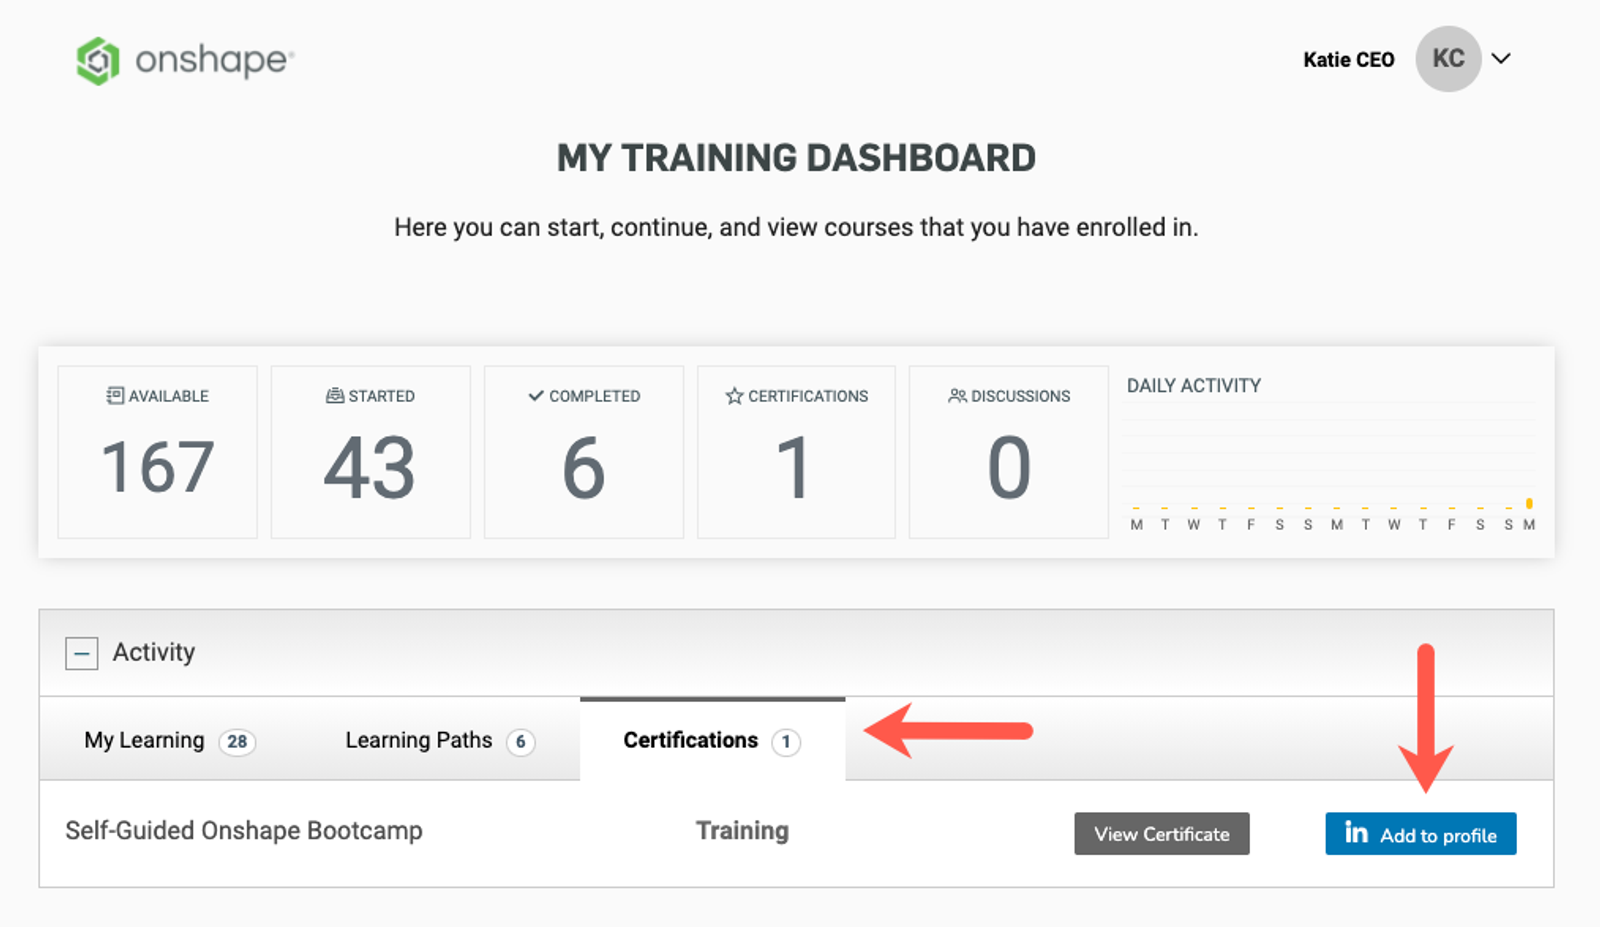Click the Started icon in stats tile
This screenshot has width=1600, height=927.
click(x=335, y=396)
